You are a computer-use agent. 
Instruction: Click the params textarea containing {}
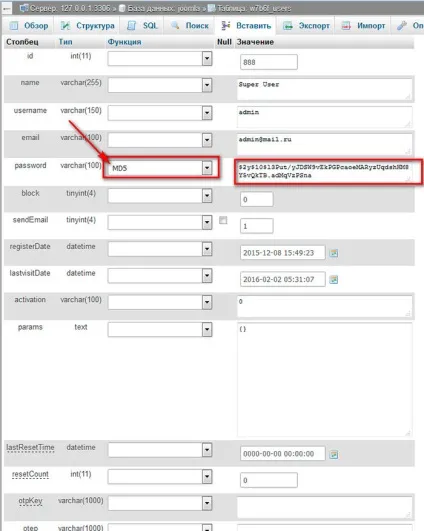(x=325, y=379)
